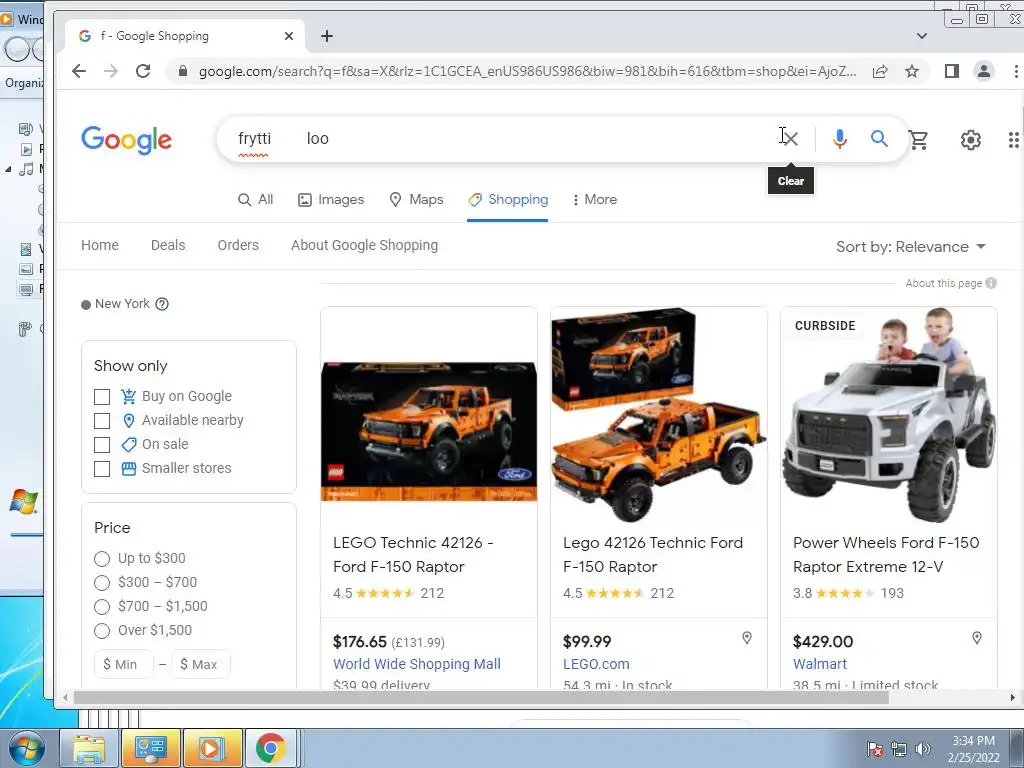Screen dimensions: 1024x768
Task: Enable Buy on Google filter
Action: (x=102, y=396)
